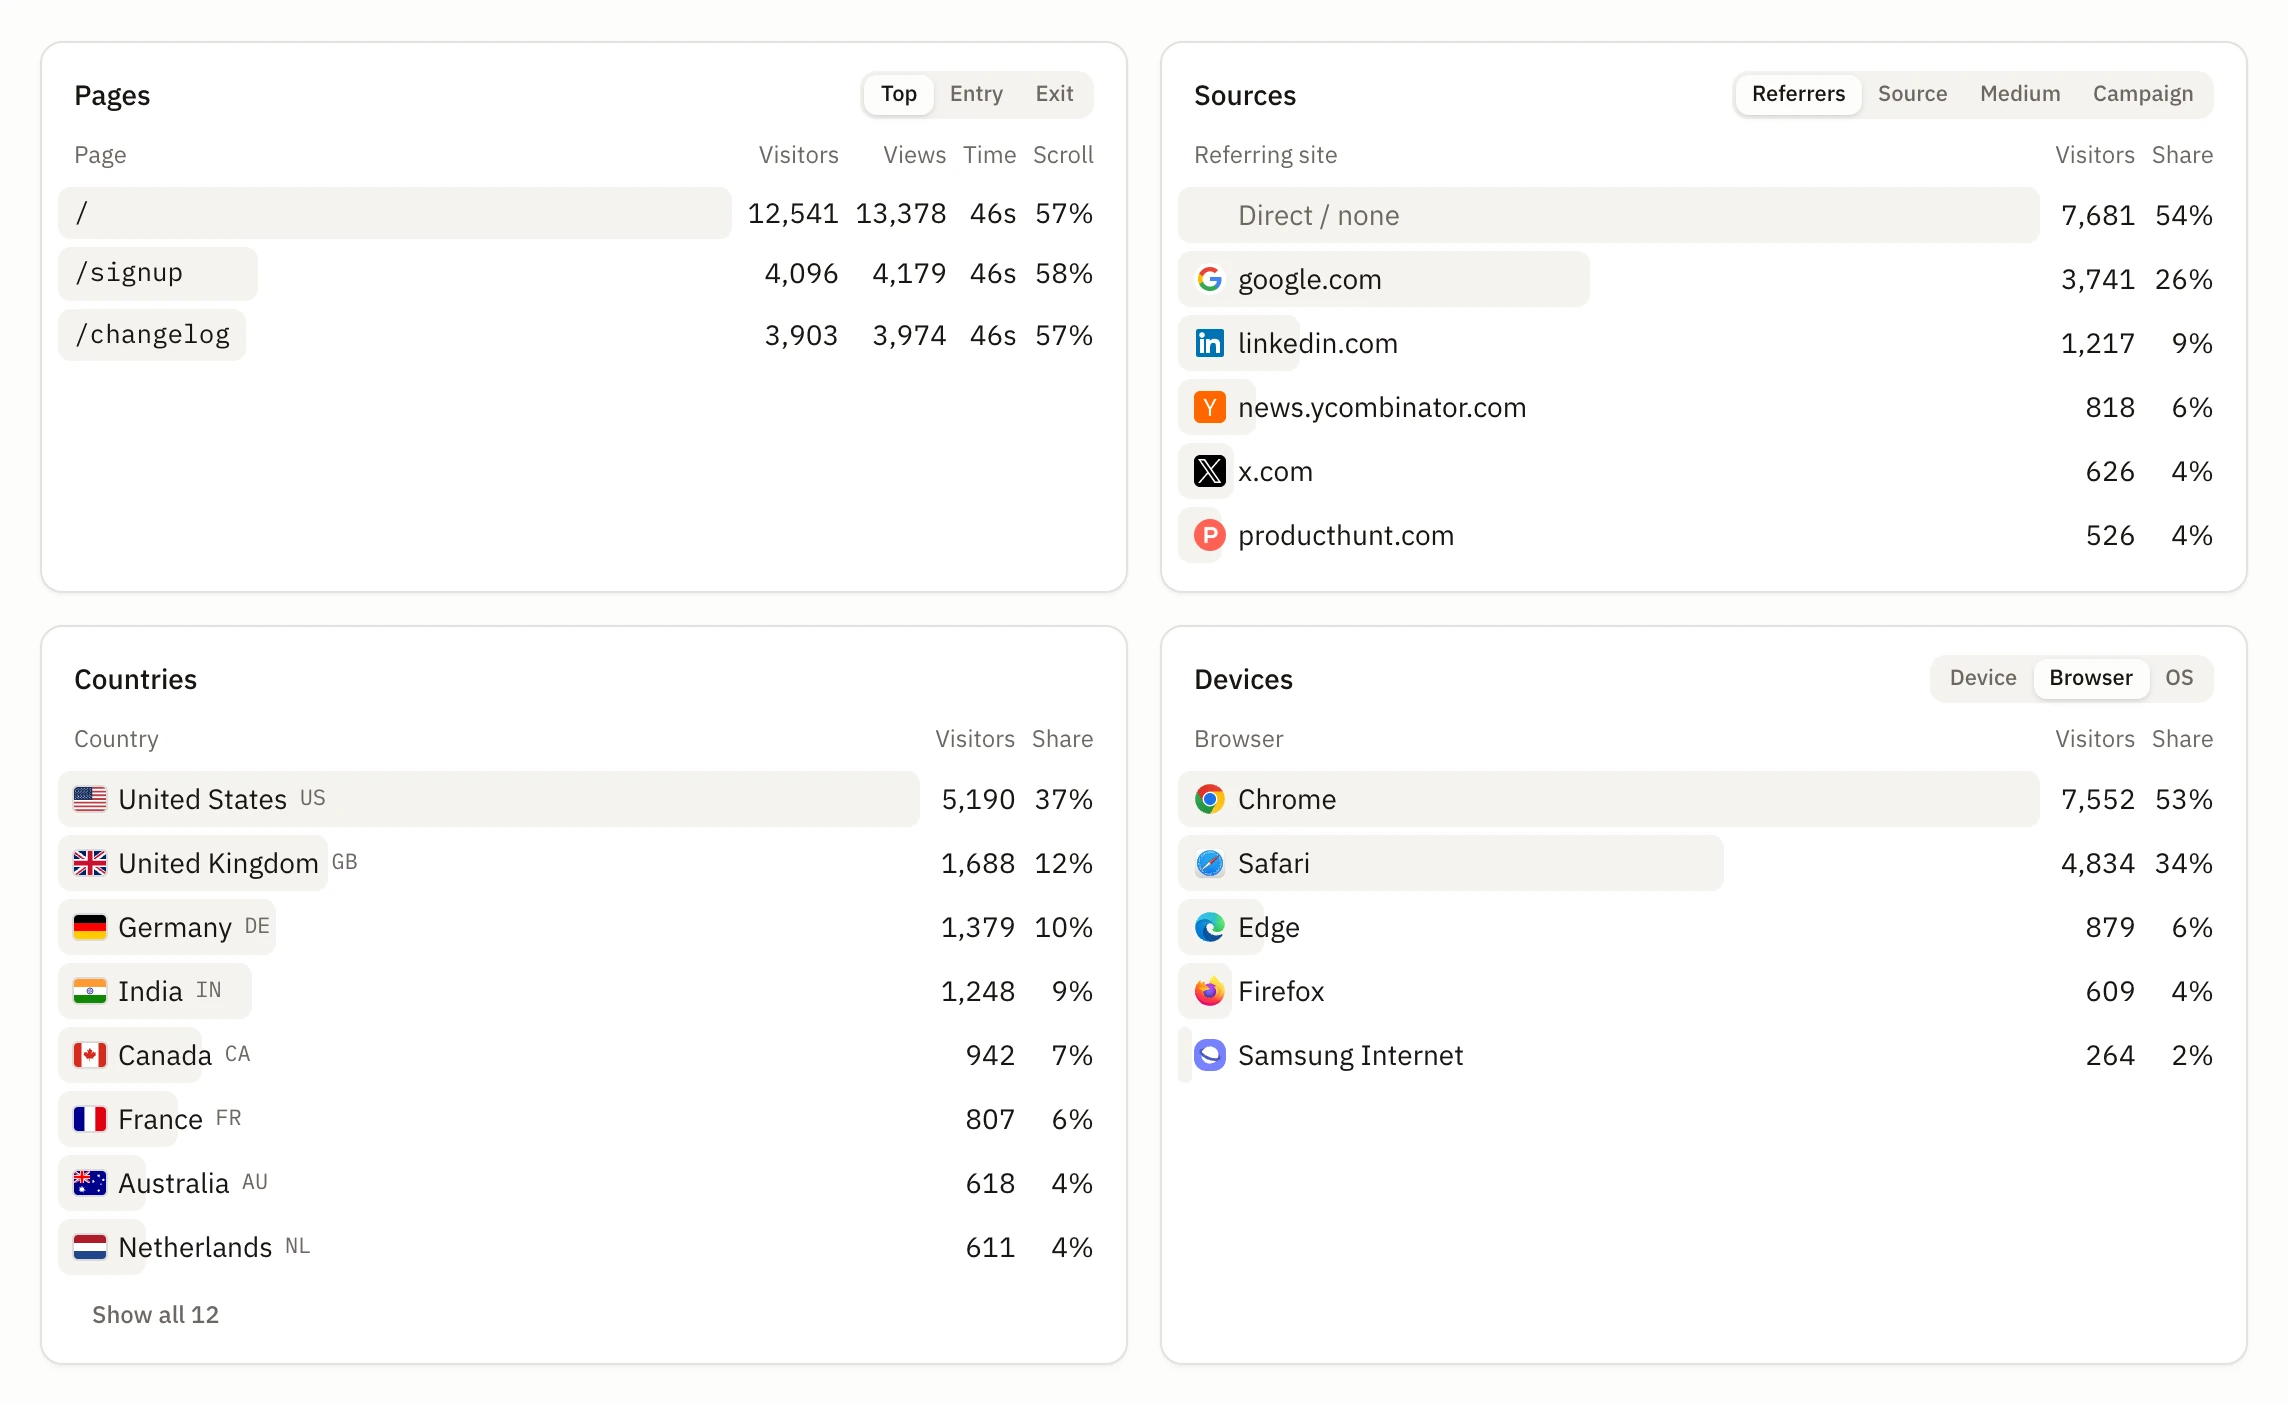Click the United Kingdom flag icon
Image resolution: width=2288 pixels, height=1404 pixels.
(90, 863)
